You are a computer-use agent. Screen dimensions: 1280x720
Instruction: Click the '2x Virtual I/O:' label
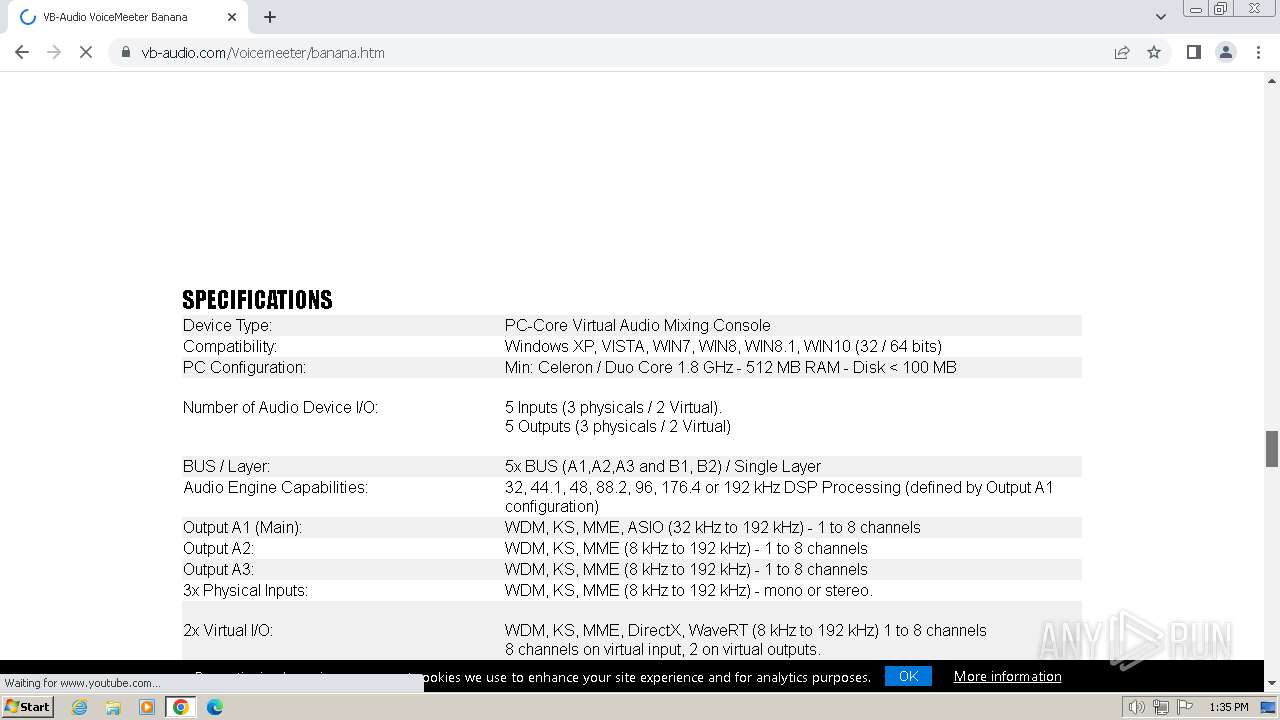click(x=228, y=630)
